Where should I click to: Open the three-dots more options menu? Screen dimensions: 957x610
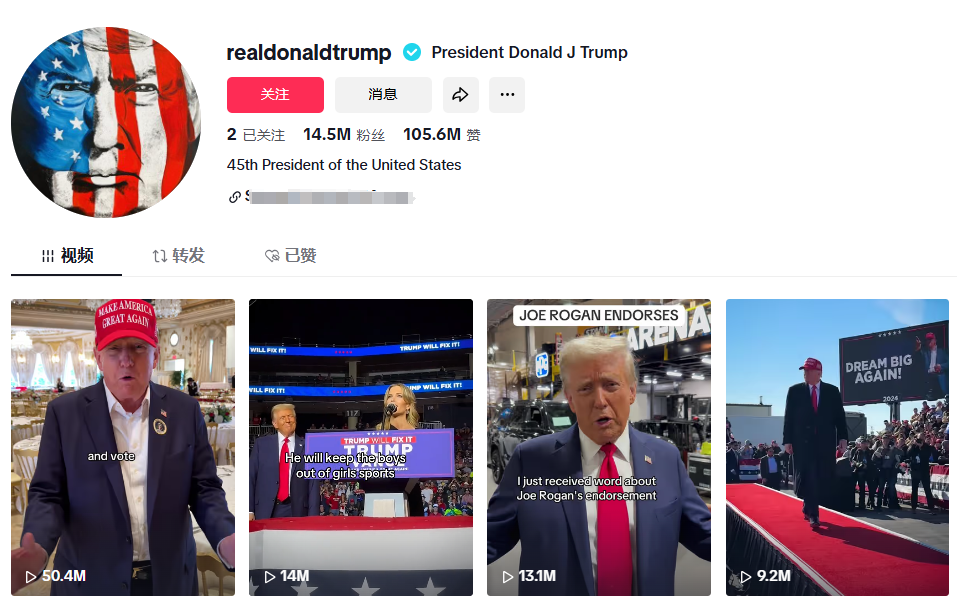click(507, 95)
